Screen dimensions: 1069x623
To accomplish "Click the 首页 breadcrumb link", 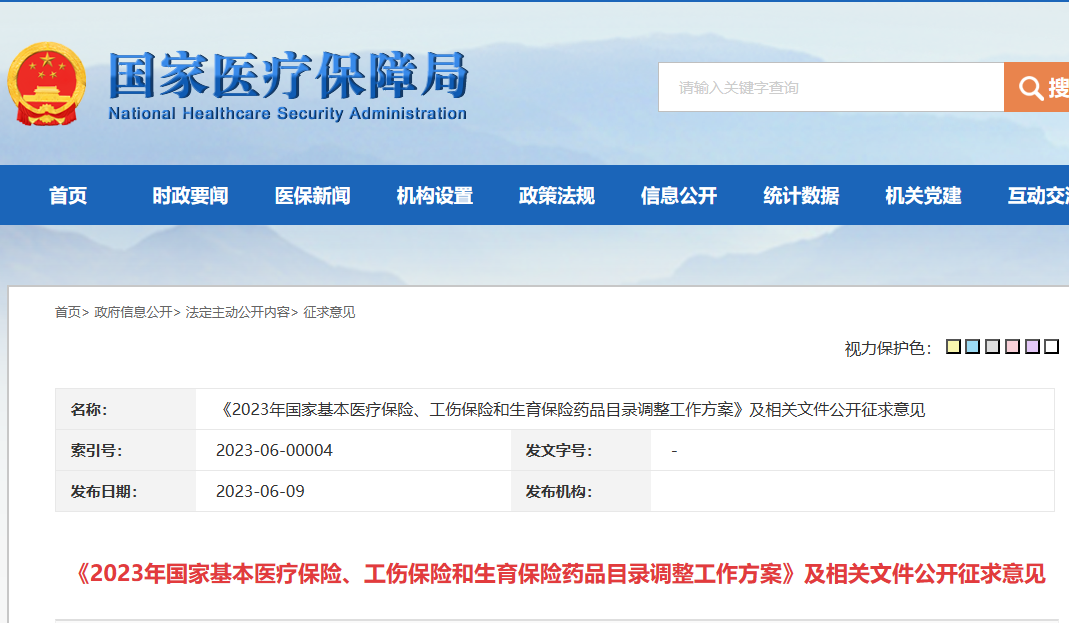I will (67, 312).
